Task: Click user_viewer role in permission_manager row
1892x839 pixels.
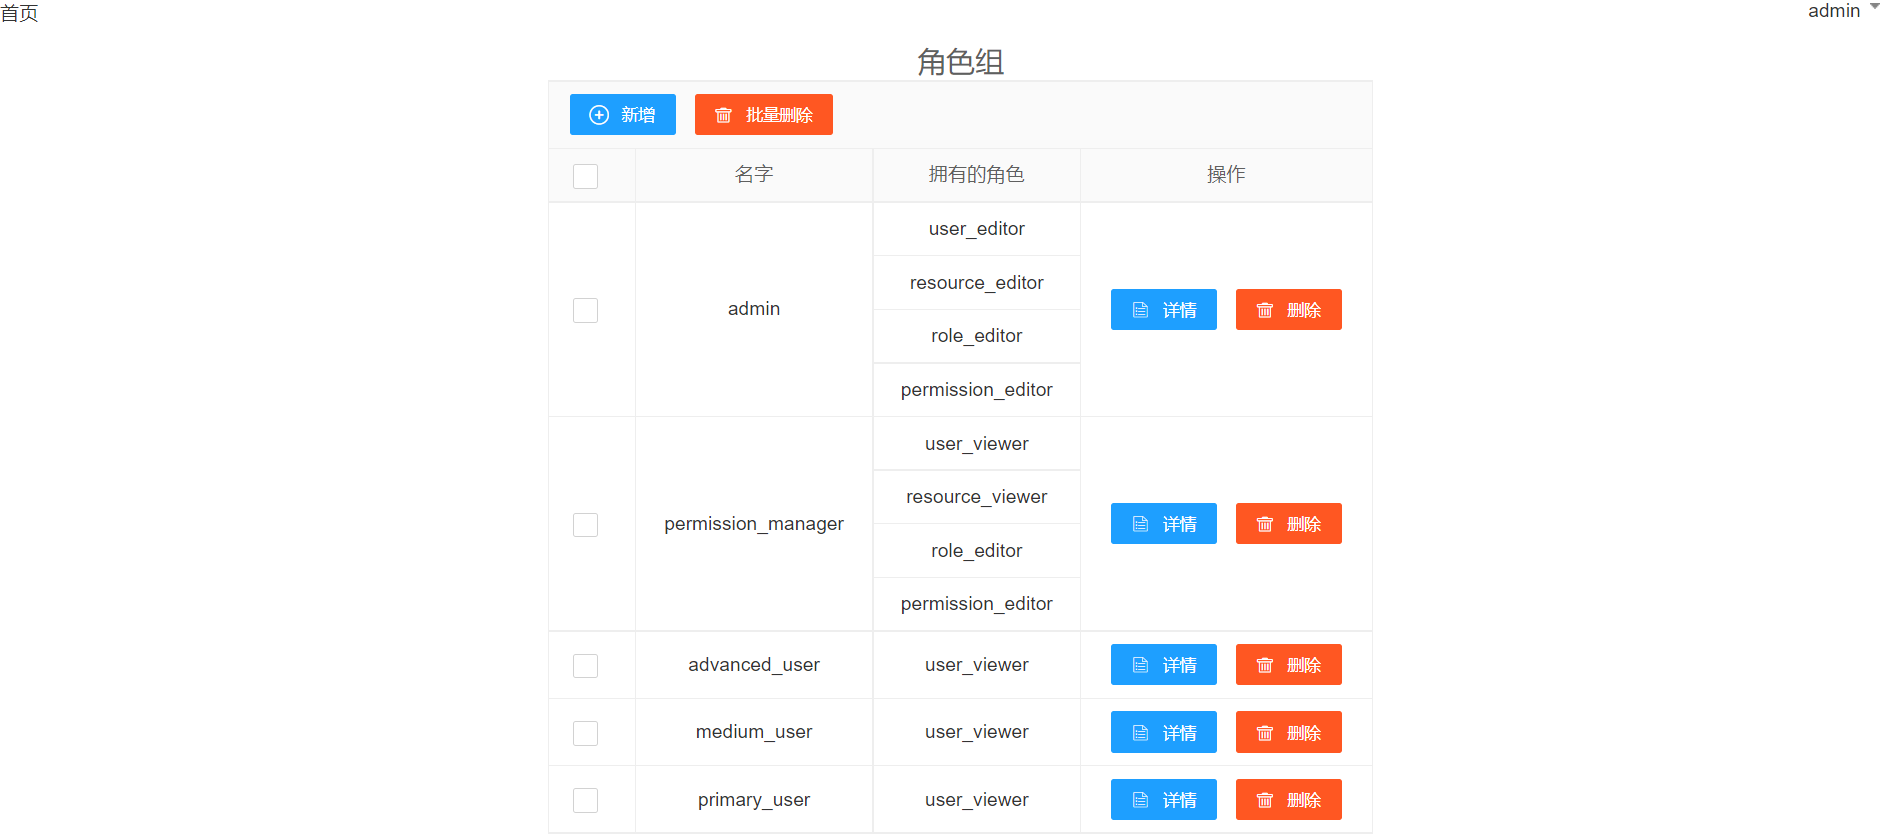Action: point(976,444)
